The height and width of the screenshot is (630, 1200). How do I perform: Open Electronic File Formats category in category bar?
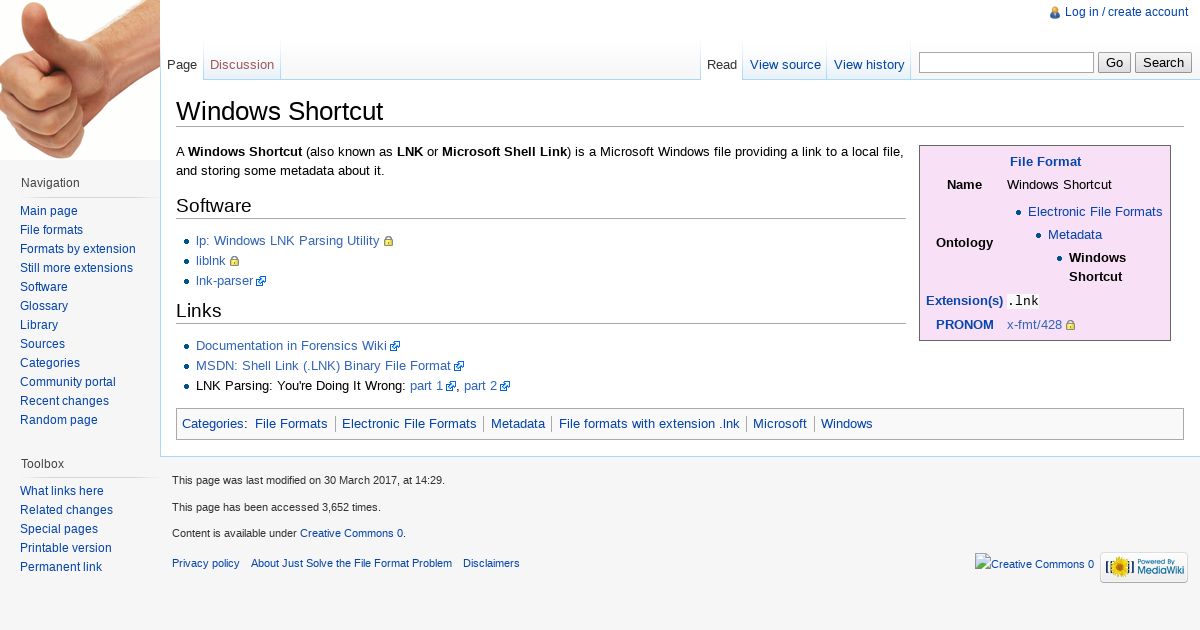409,424
